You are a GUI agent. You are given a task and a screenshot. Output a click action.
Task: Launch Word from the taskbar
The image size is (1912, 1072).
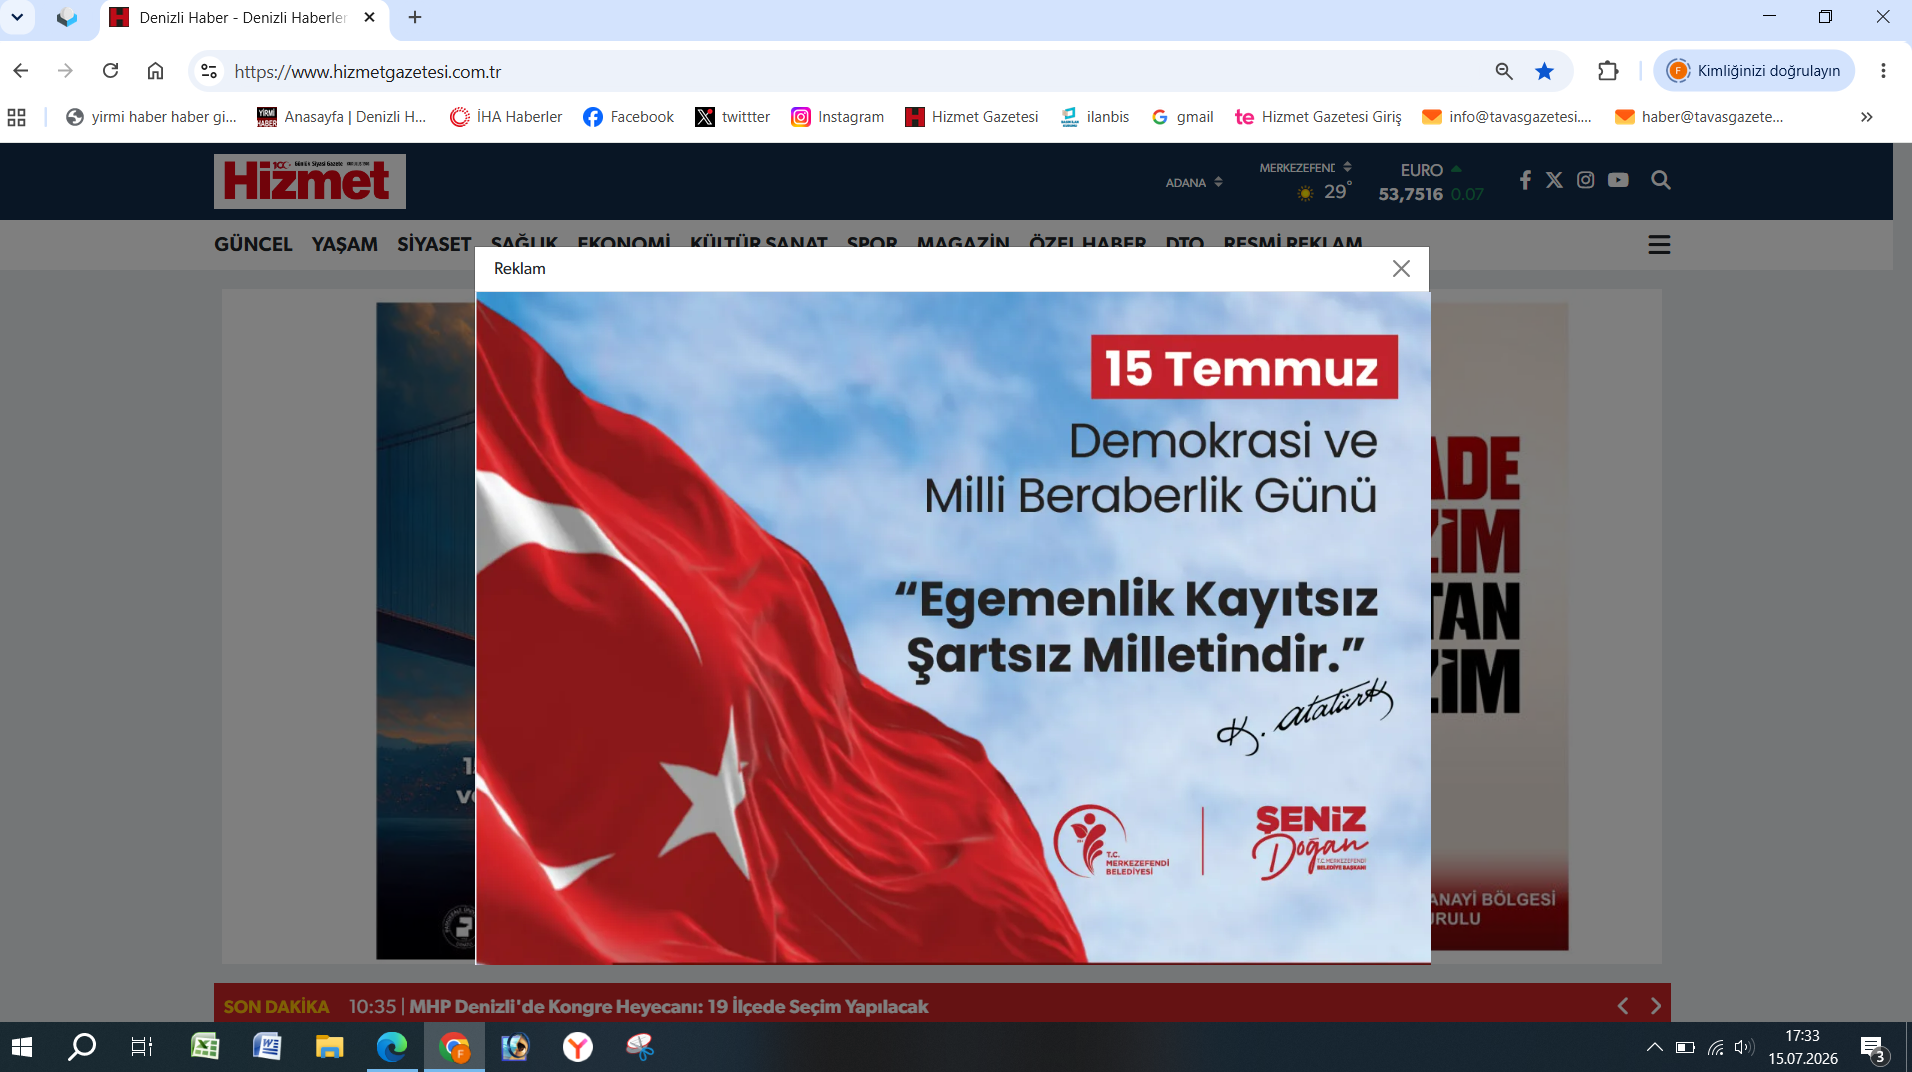tap(267, 1047)
